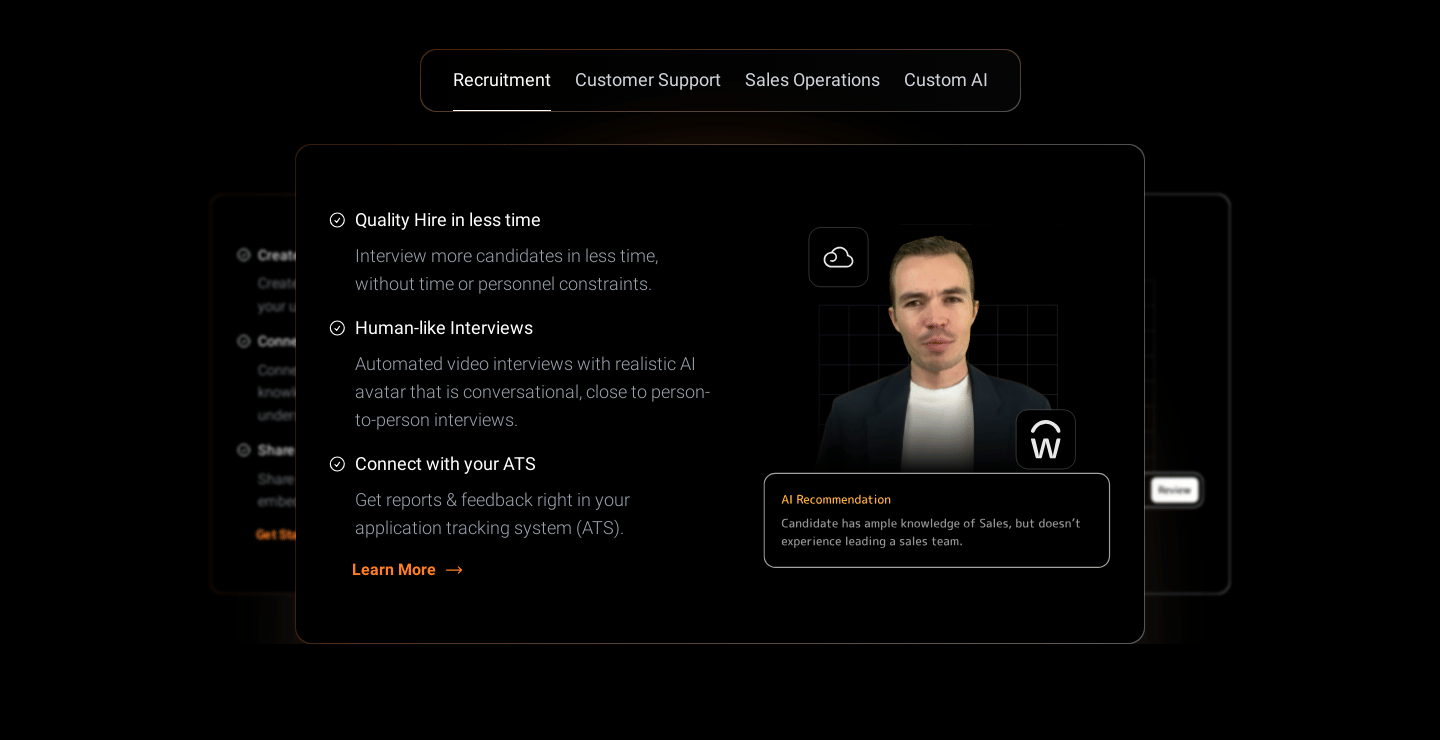Click check icon beside Quality Hire in less time
Image resolution: width=1440 pixels, height=740 pixels.
pos(337,220)
